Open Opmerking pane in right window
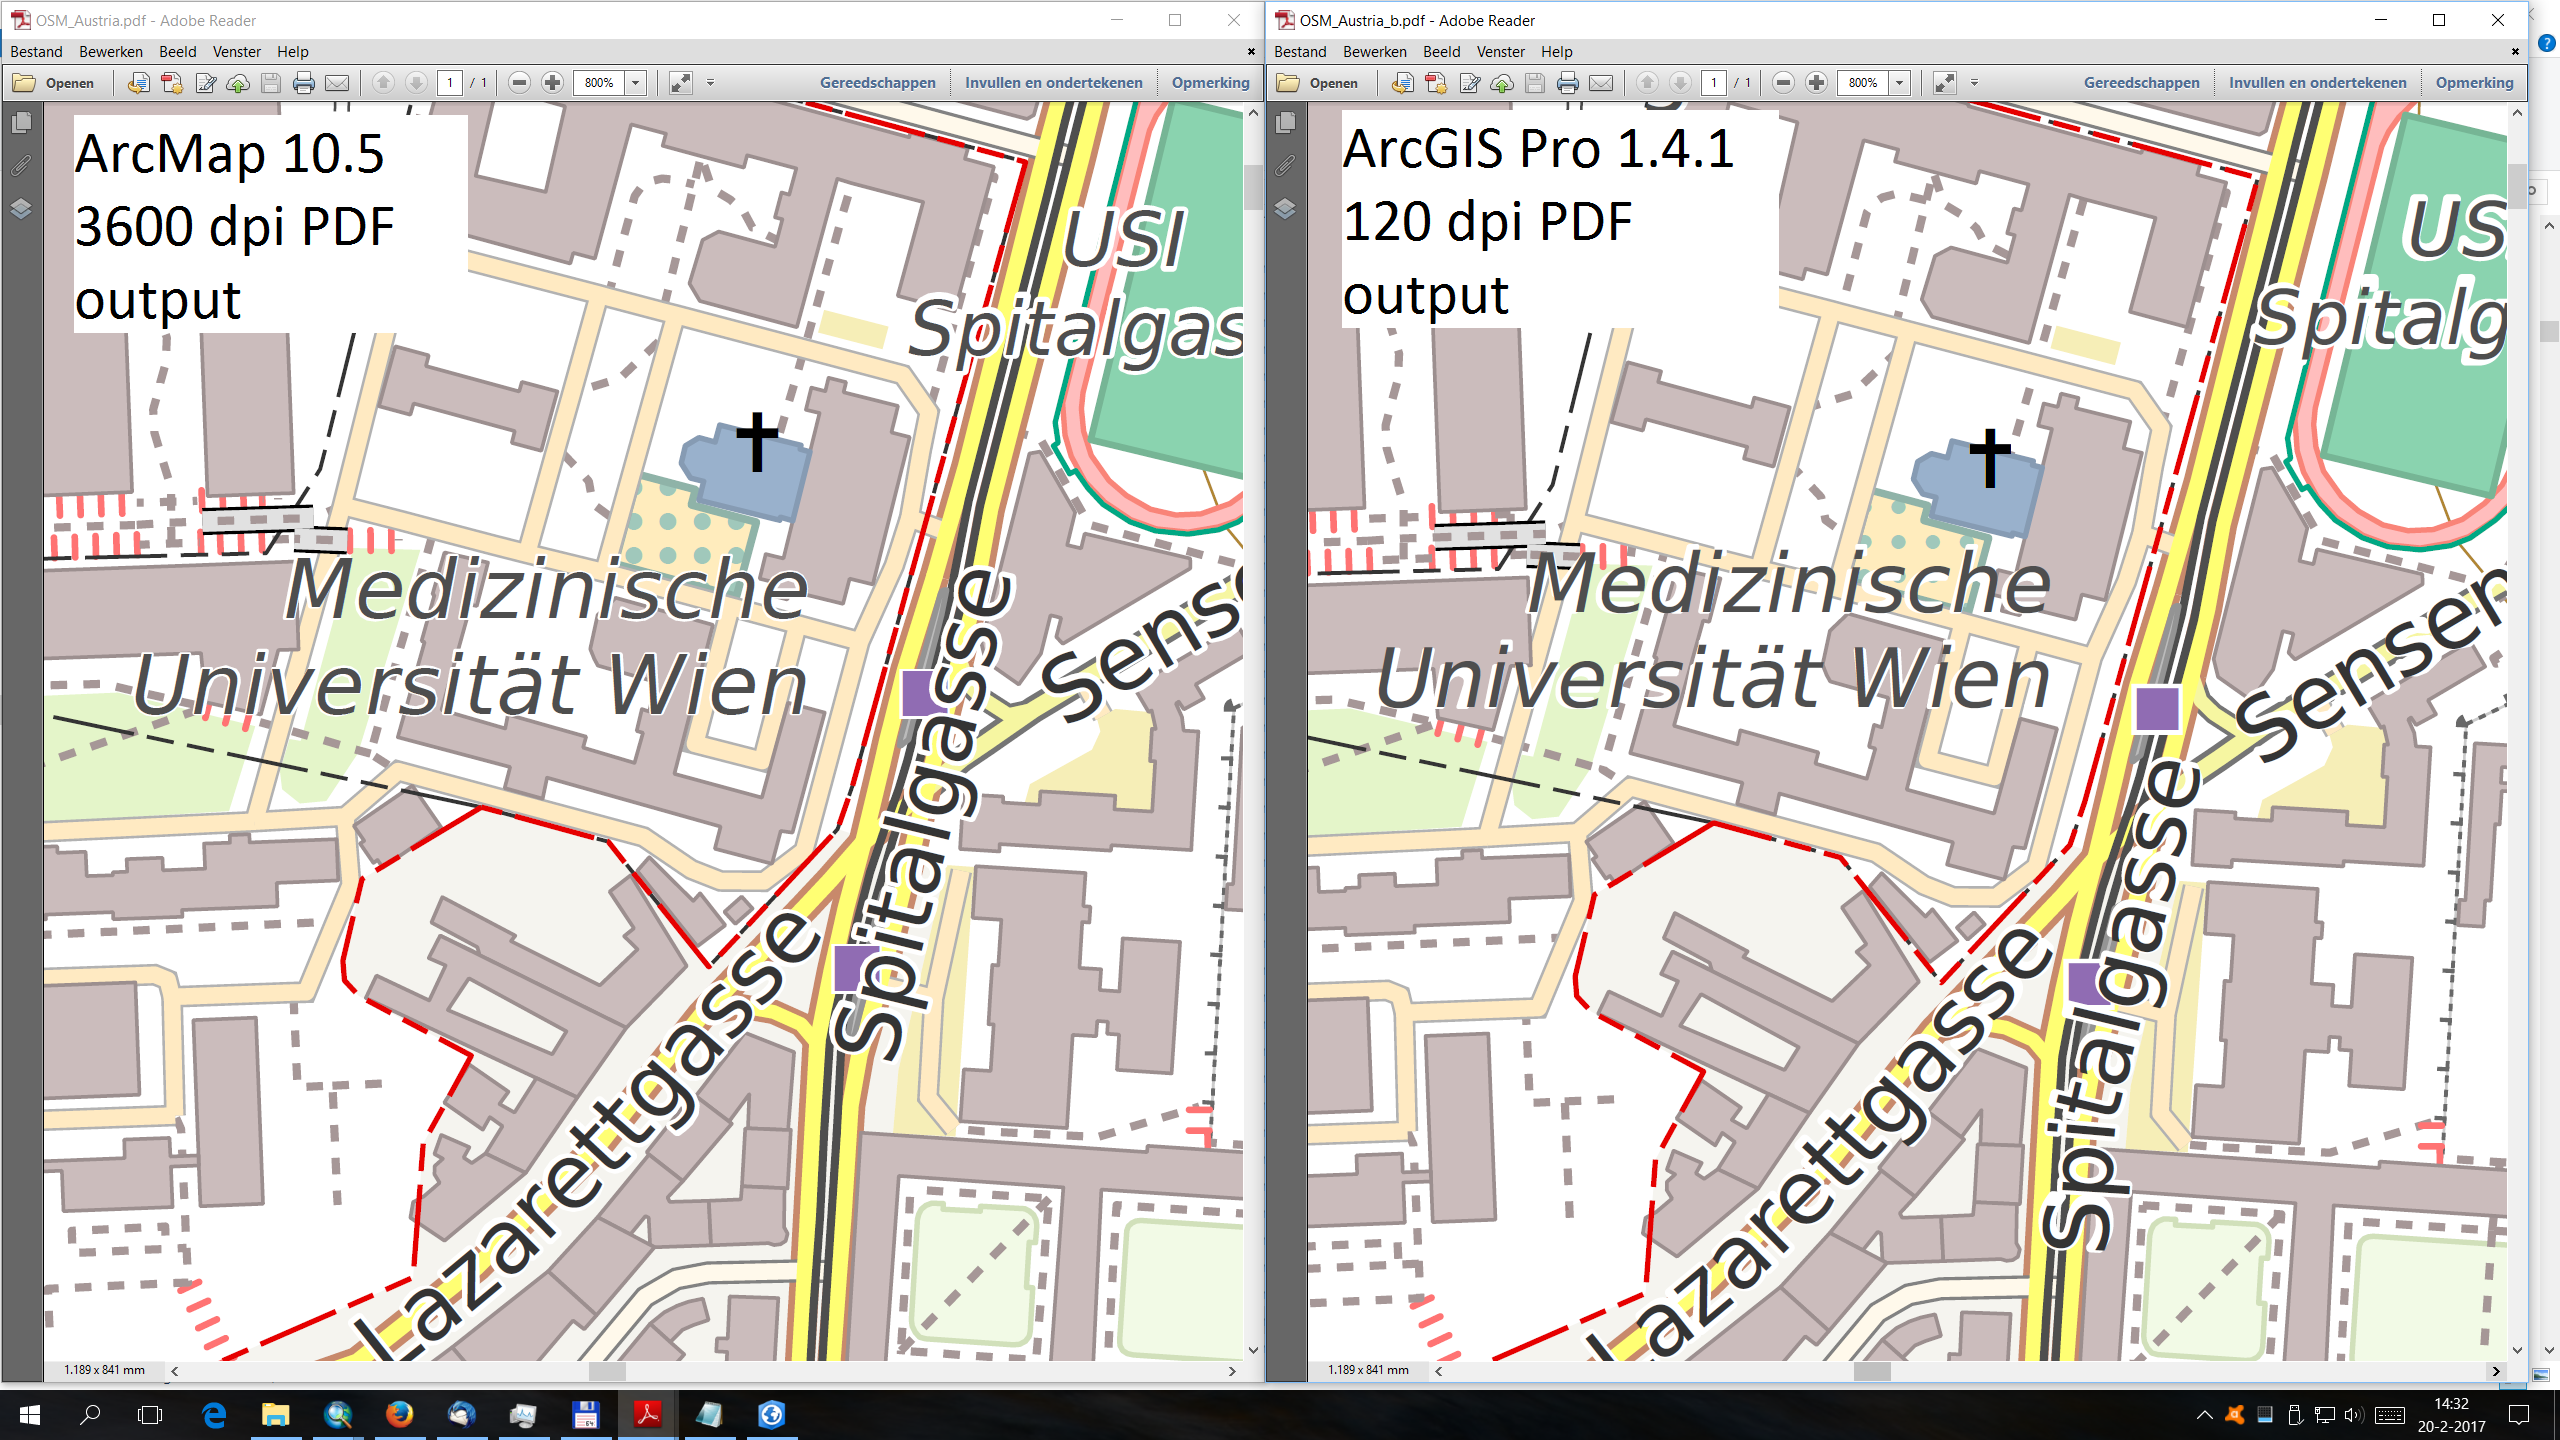 tap(2475, 83)
